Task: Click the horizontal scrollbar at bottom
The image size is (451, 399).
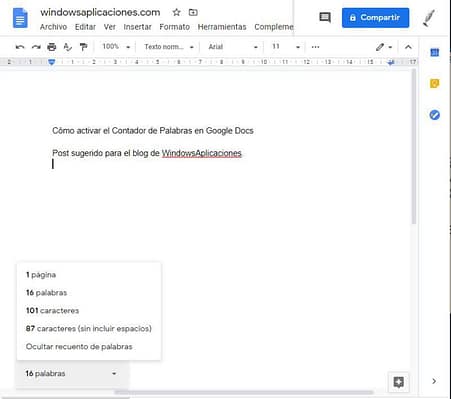Action: [x=244, y=392]
